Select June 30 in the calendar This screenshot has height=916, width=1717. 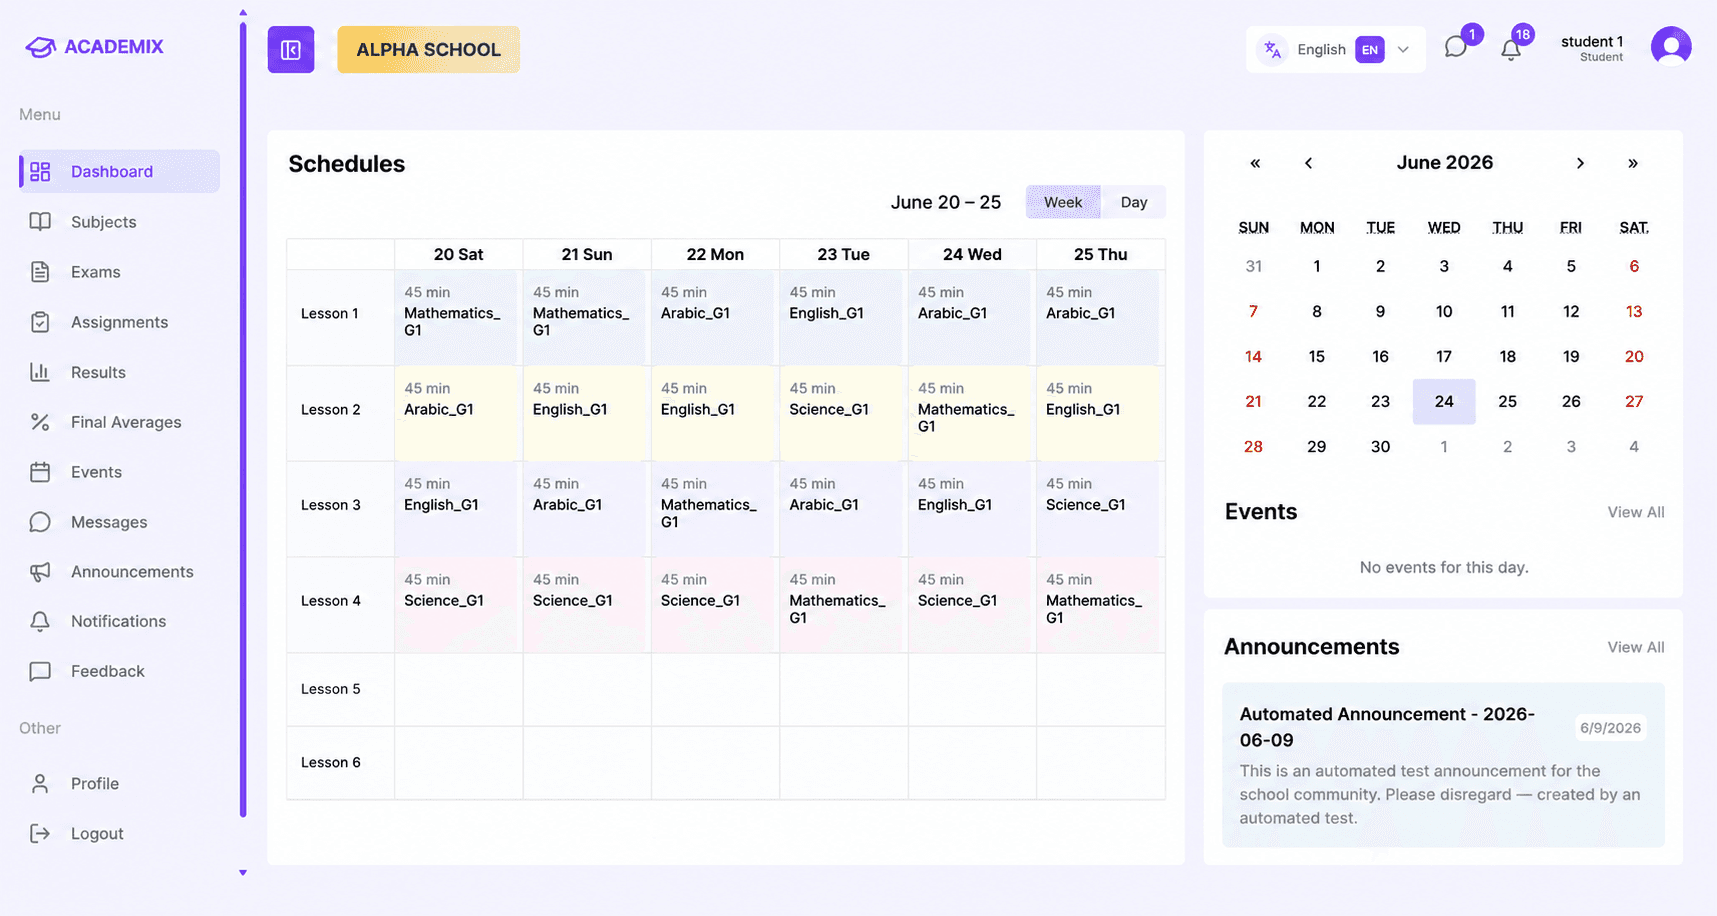point(1380,446)
